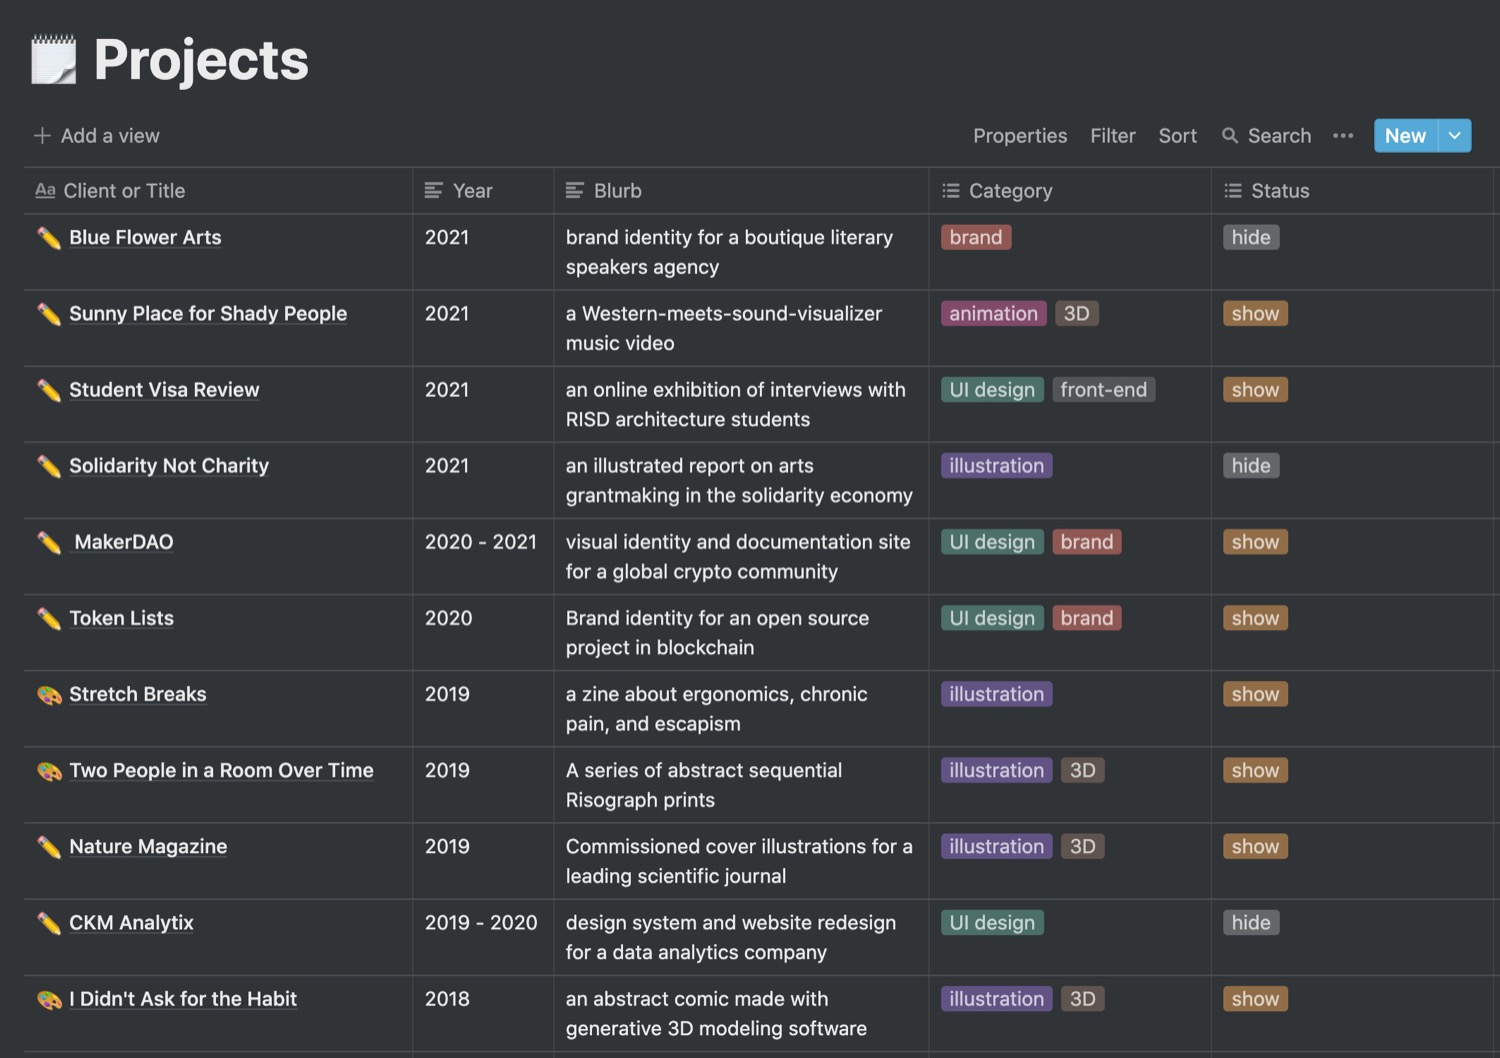Open the Filter menu

pos(1113,136)
